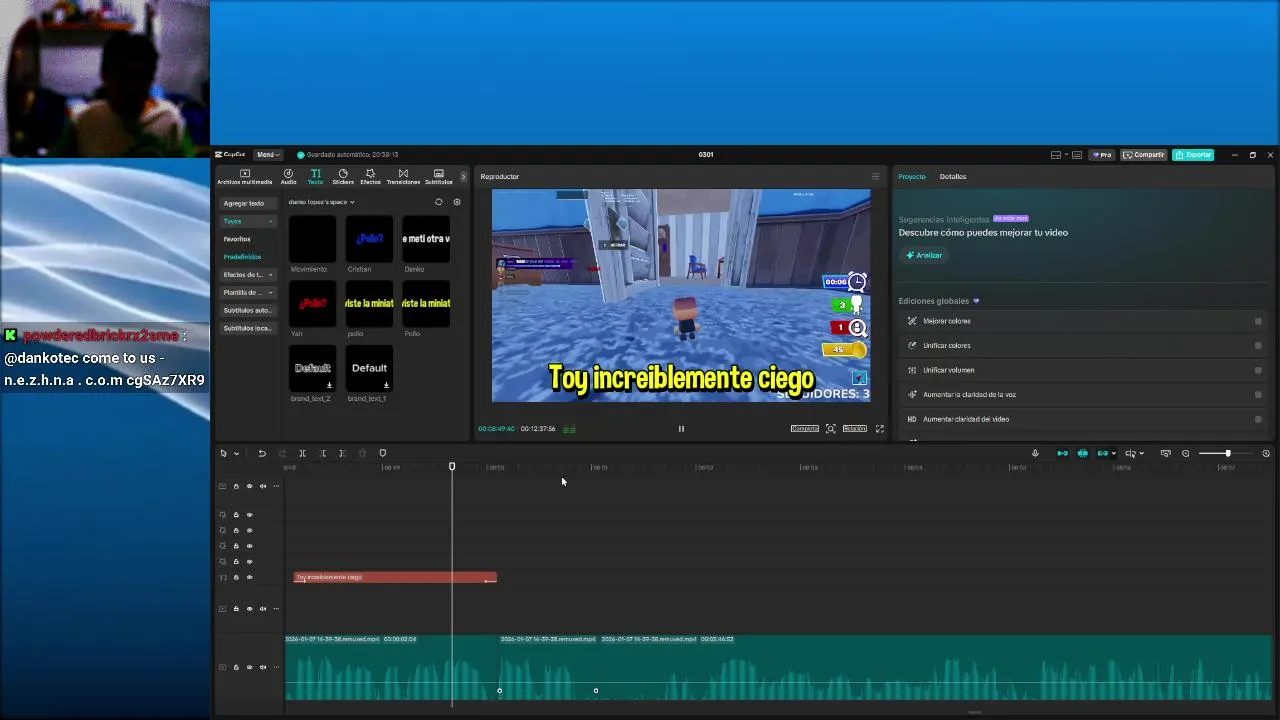This screenshot has width=1280, height=720.
Task: Open the Transiciones tab
Action: 403,177
